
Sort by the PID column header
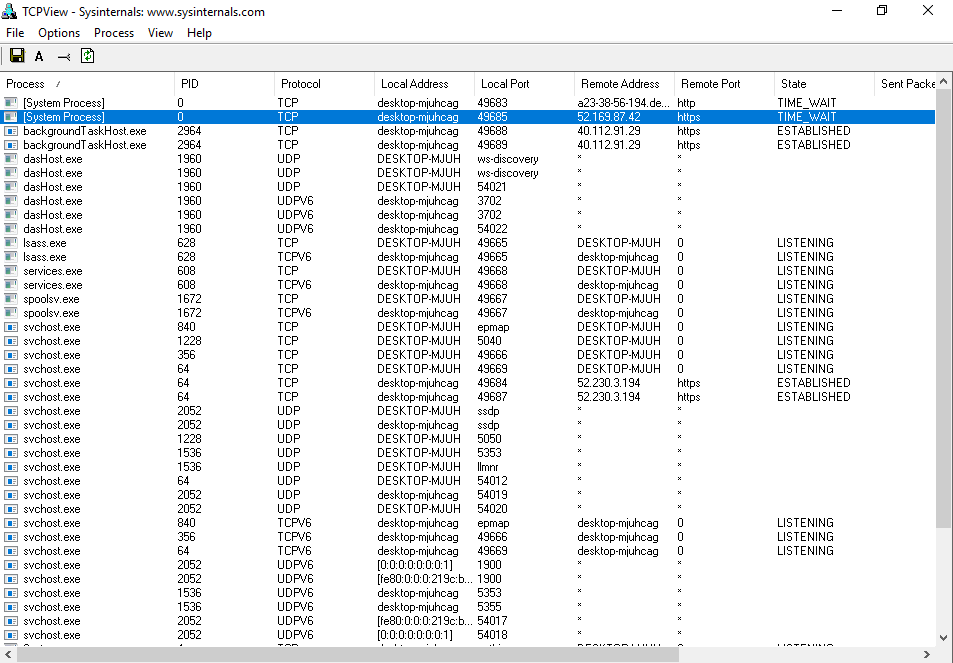click(224, 84)
